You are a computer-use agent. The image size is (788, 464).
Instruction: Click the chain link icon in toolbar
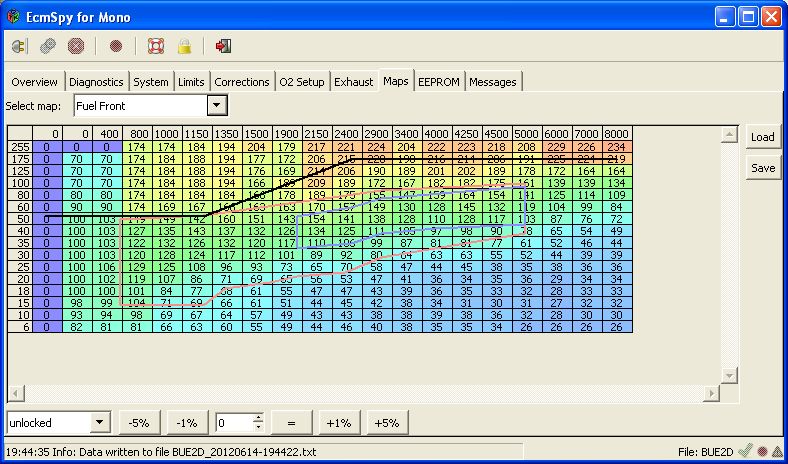point(47,46)
